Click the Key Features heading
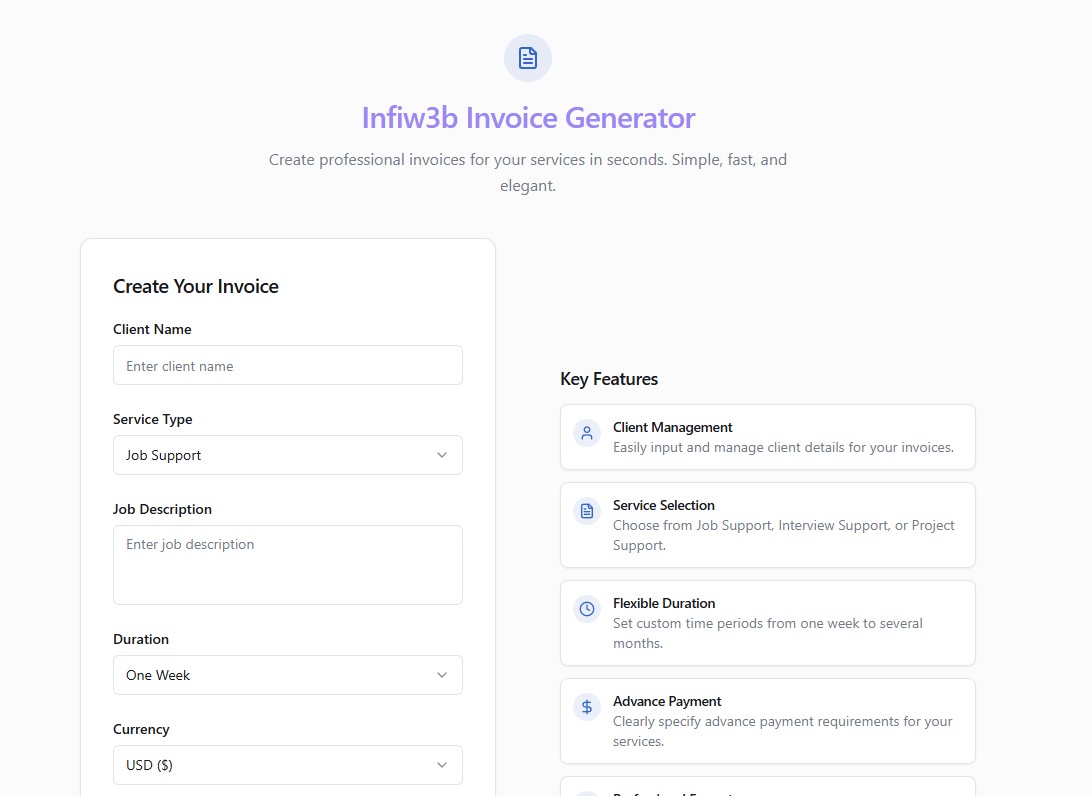 click(609, 379)
